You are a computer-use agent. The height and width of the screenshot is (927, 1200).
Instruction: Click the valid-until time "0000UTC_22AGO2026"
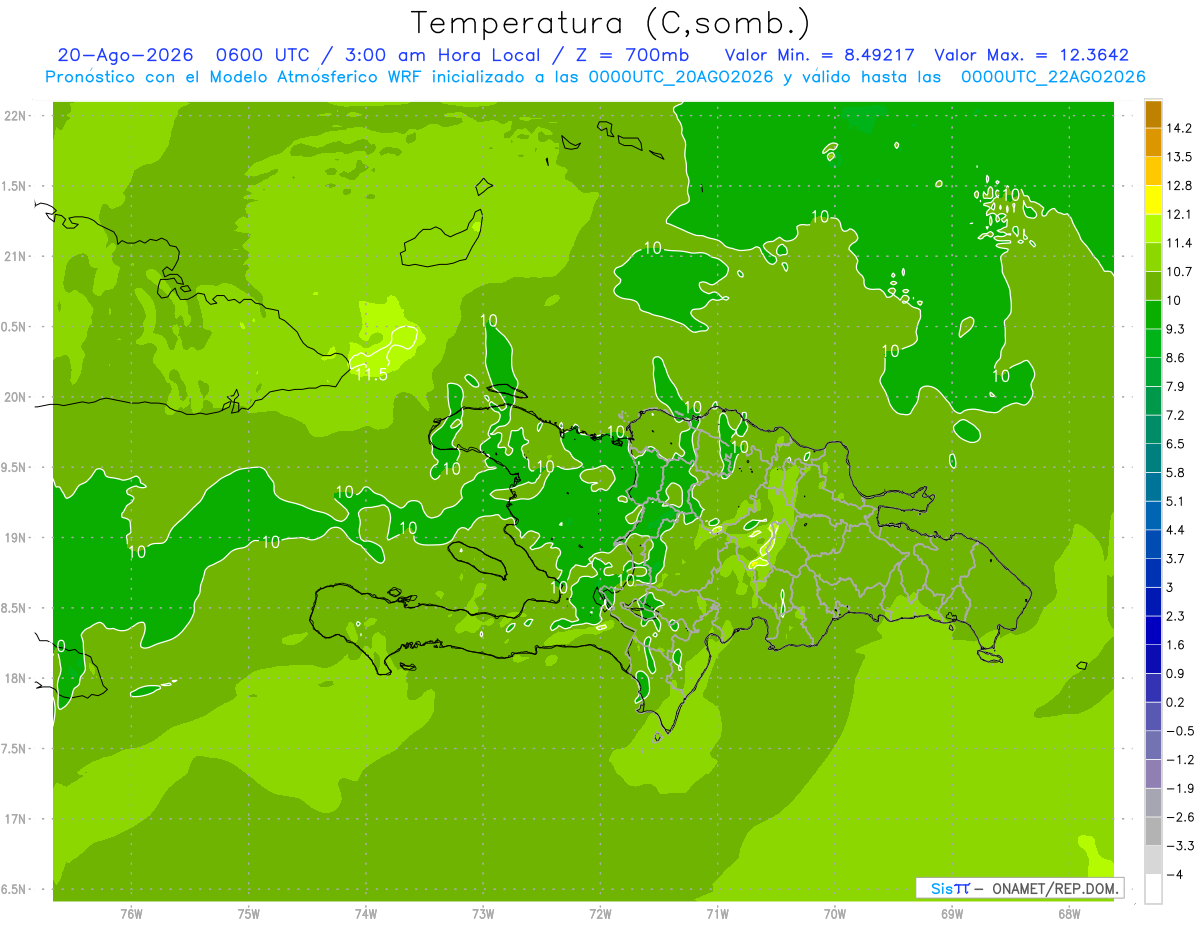pyautogui.click(x=1053, y=77)
